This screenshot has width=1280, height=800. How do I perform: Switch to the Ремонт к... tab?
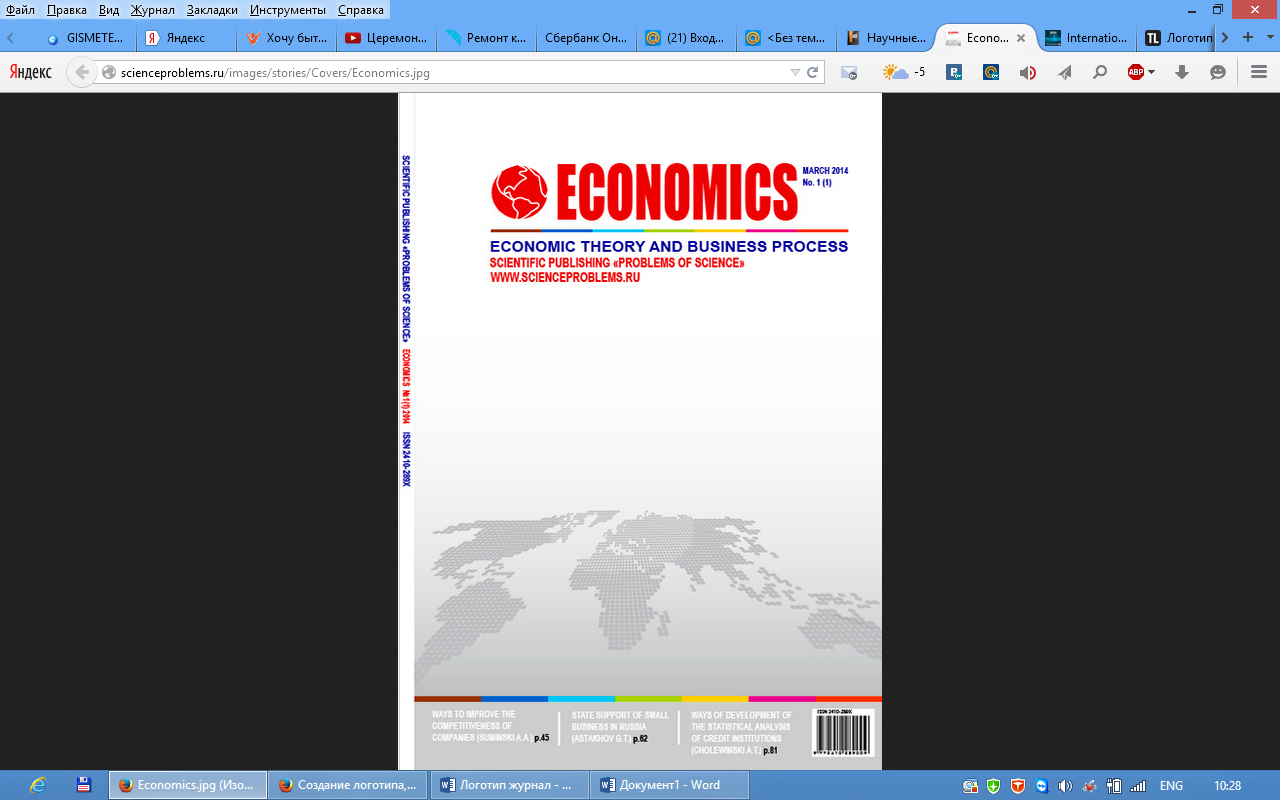pyautogui.click(x=486, y=38)
